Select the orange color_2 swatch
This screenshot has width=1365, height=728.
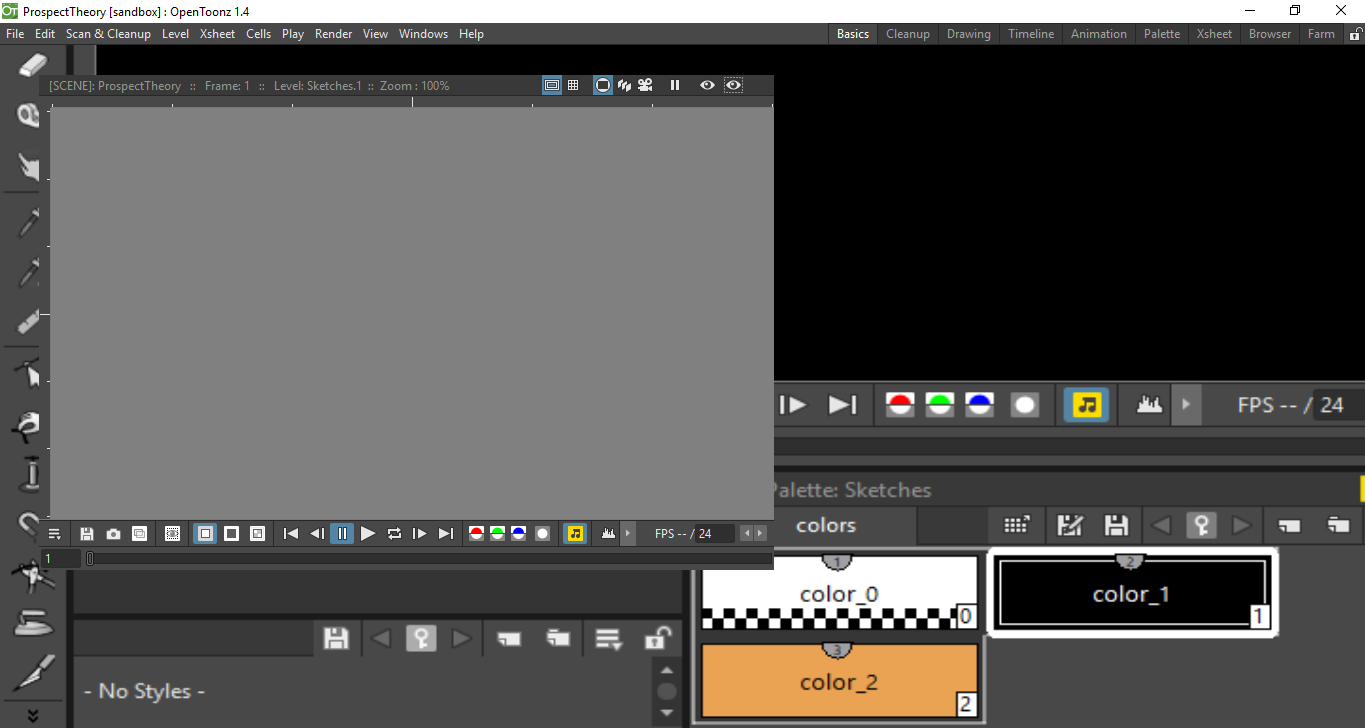(x=837, y=681)
